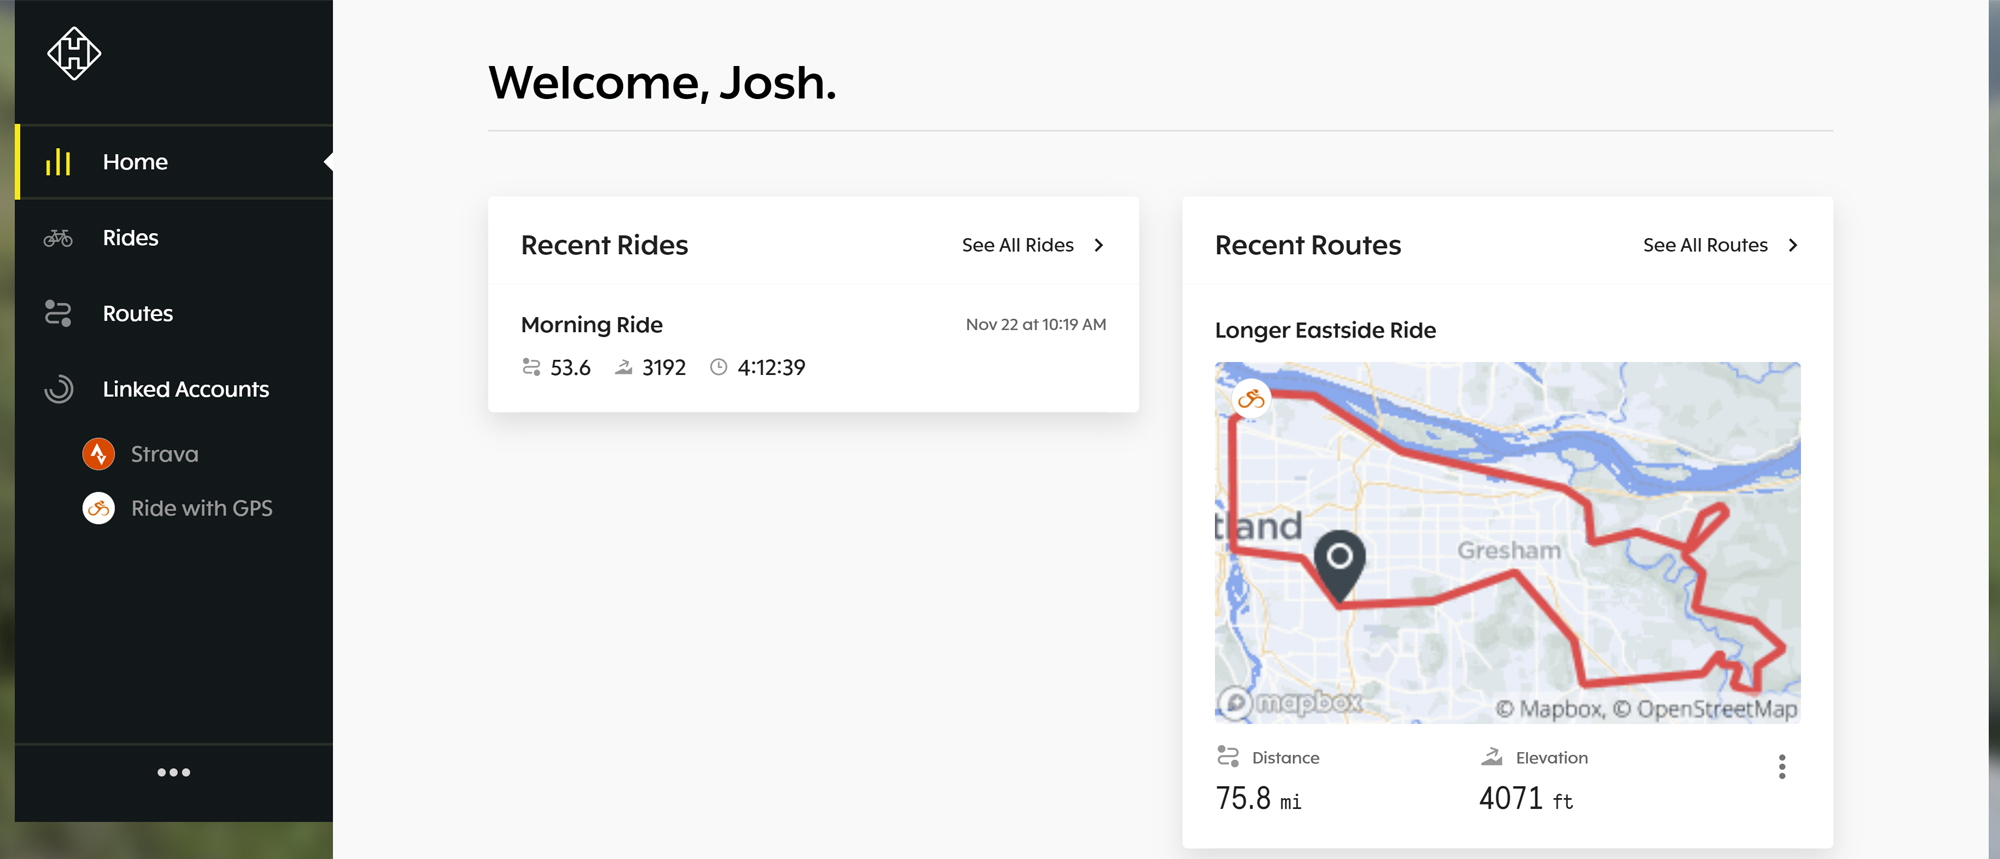Viewport: 2000px width, 859px height.
Task: Click the Home bar chart icon
Action: 58,162
